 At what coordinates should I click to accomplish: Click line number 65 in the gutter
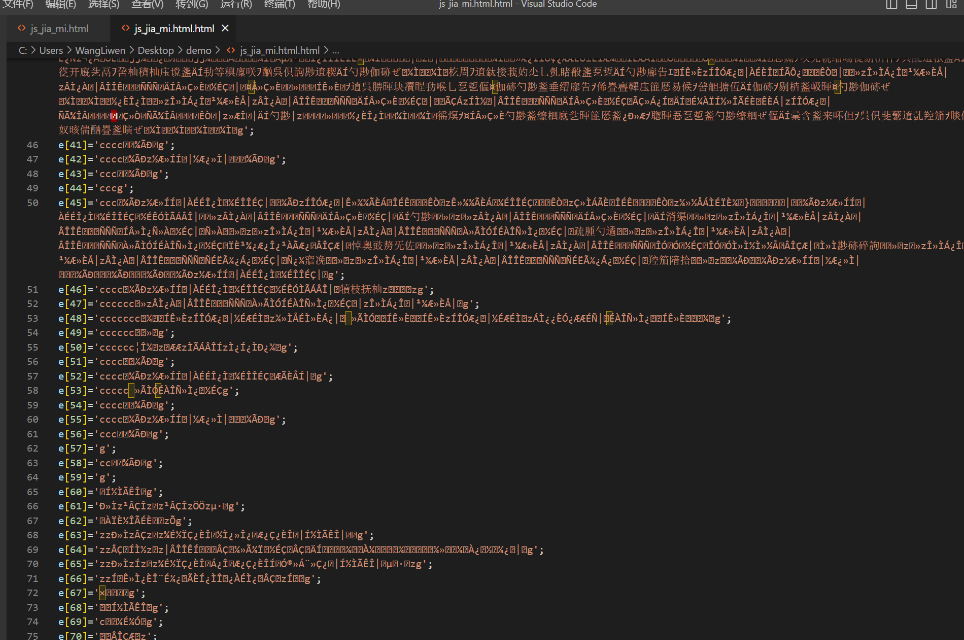33,492
